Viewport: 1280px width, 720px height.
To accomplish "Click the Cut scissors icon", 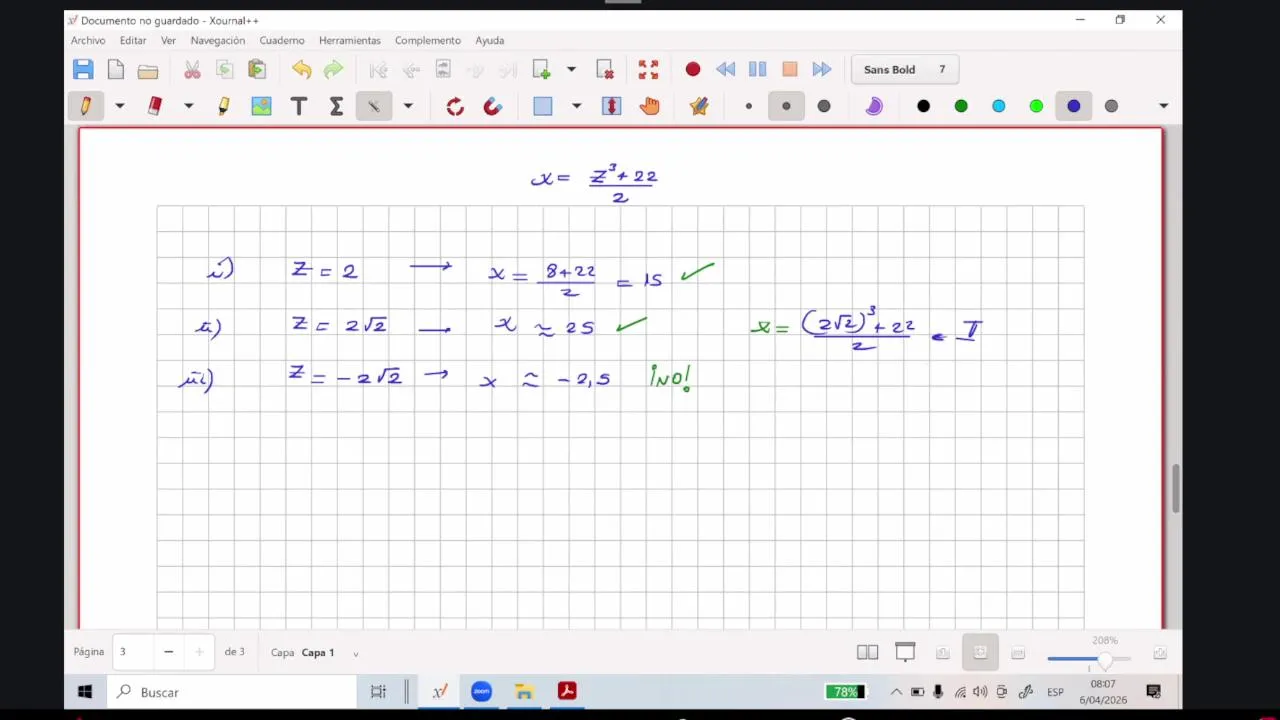I will (192, 69).
